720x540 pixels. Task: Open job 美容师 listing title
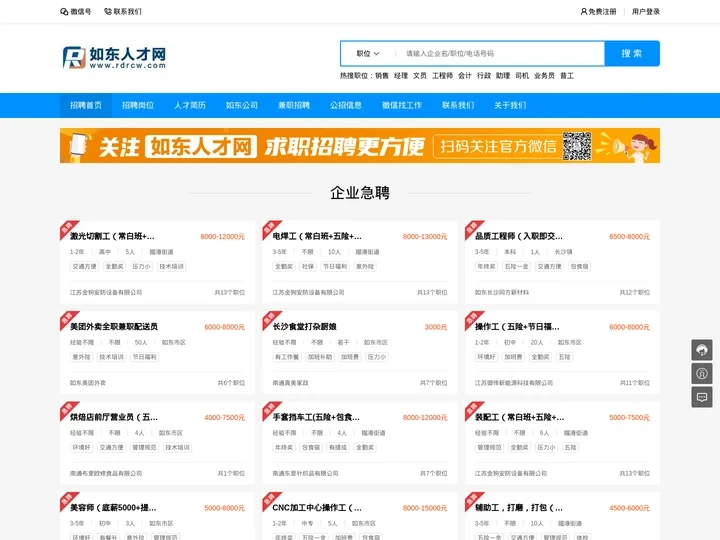113,507
